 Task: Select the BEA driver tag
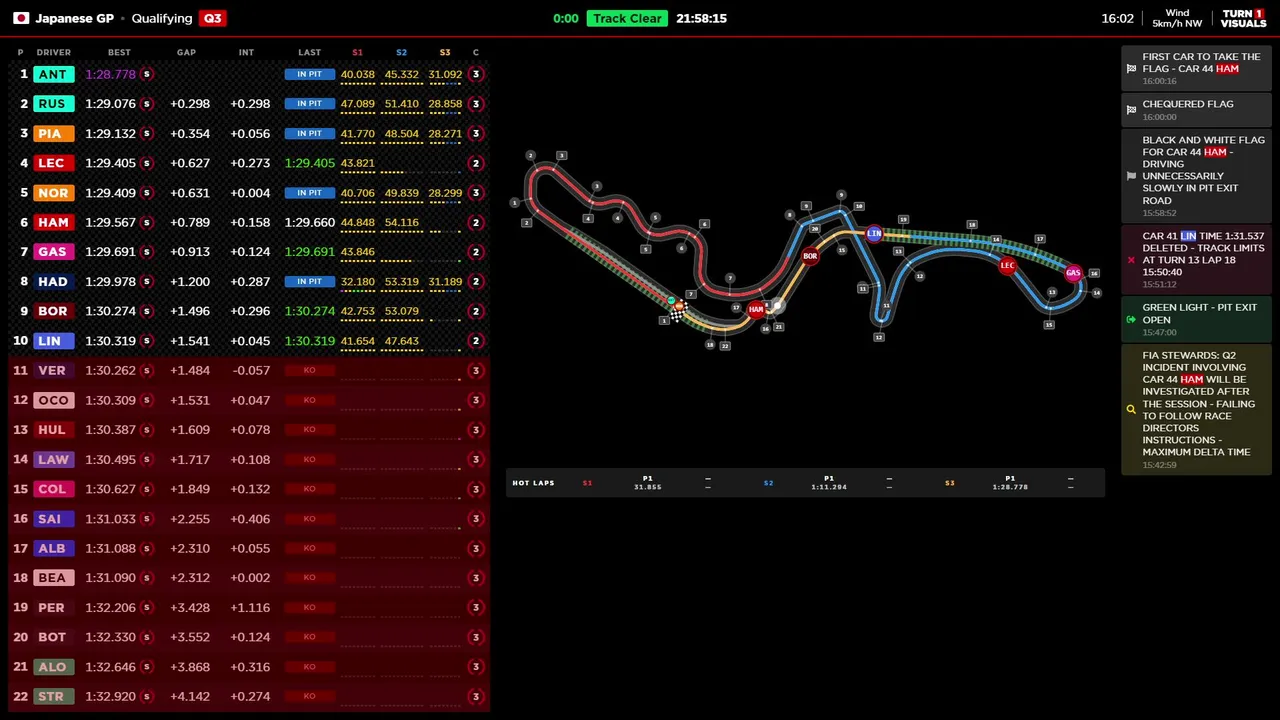click(53, 578)
